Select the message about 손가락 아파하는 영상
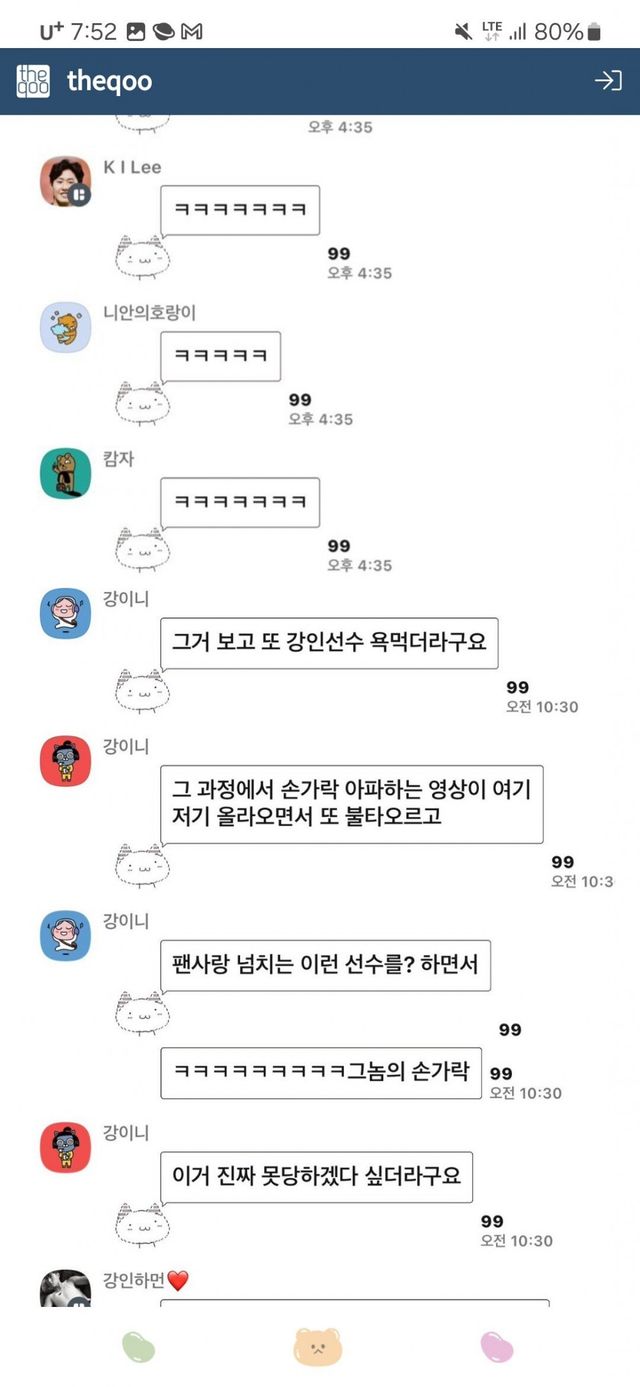This screenshot has height=1387, width=640. 351,803
